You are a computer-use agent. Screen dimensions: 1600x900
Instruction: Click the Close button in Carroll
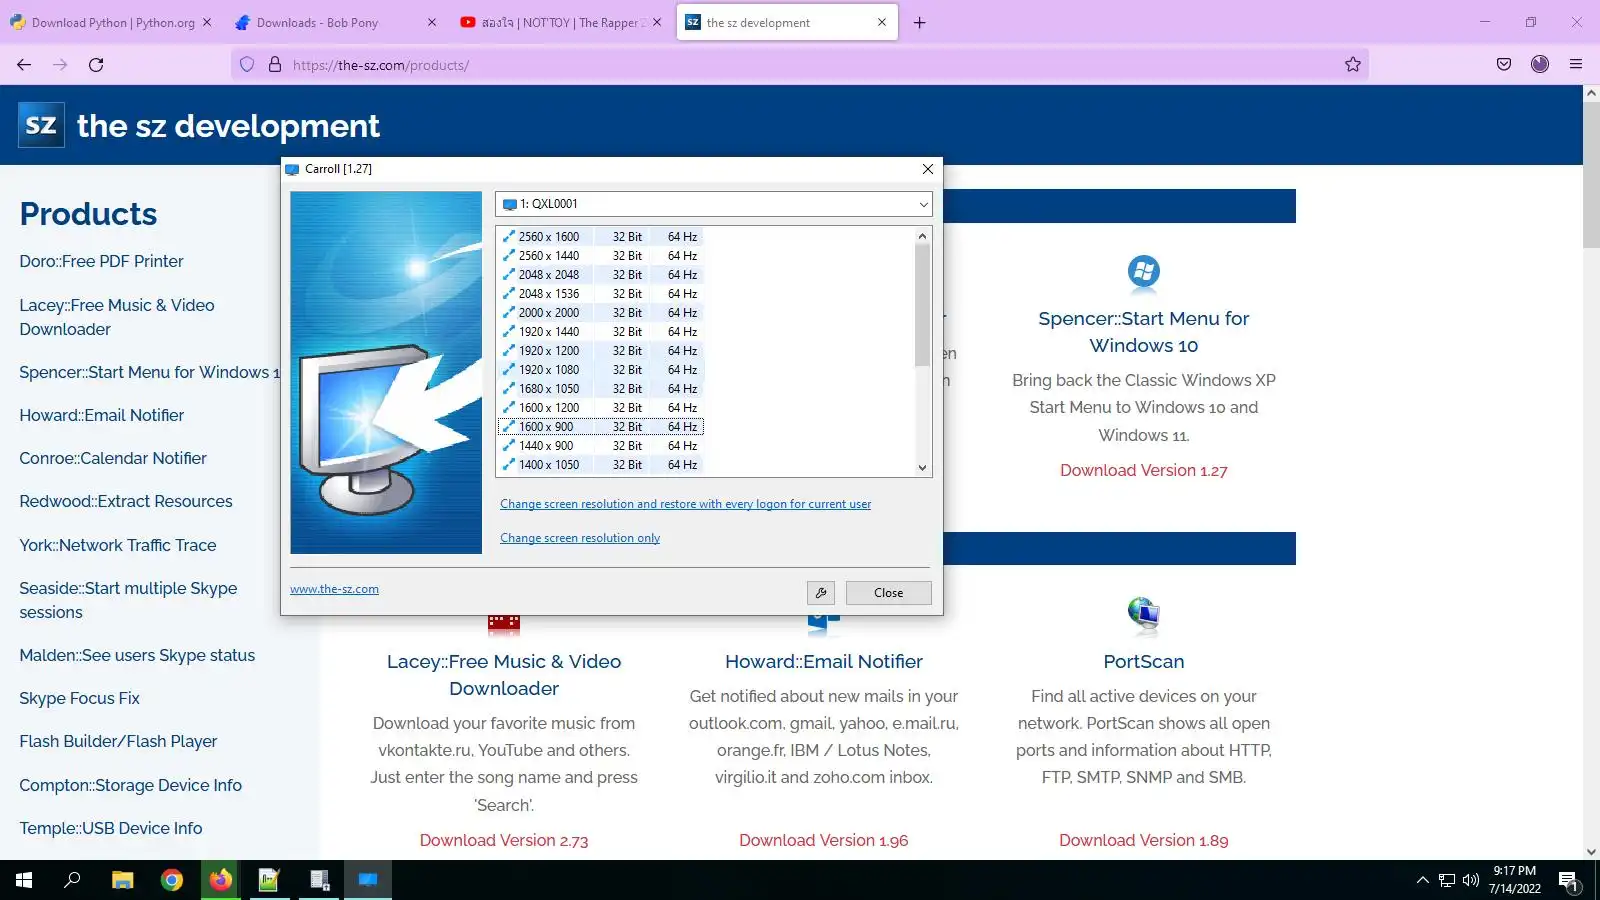(888, 593)
